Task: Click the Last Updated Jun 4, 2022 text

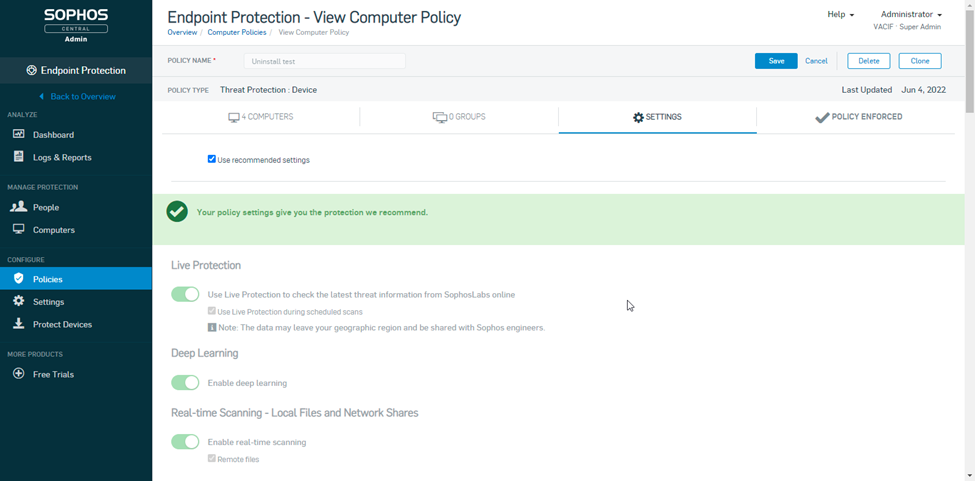Action: click(x=894, y=90)
